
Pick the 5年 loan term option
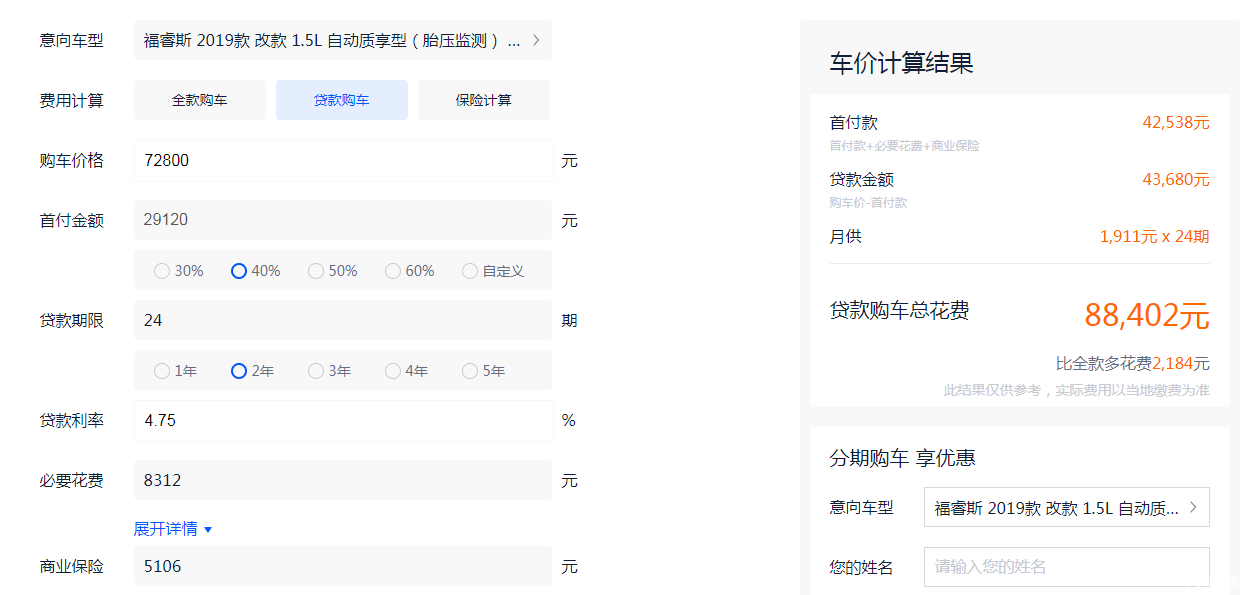[x=470, y=371]
